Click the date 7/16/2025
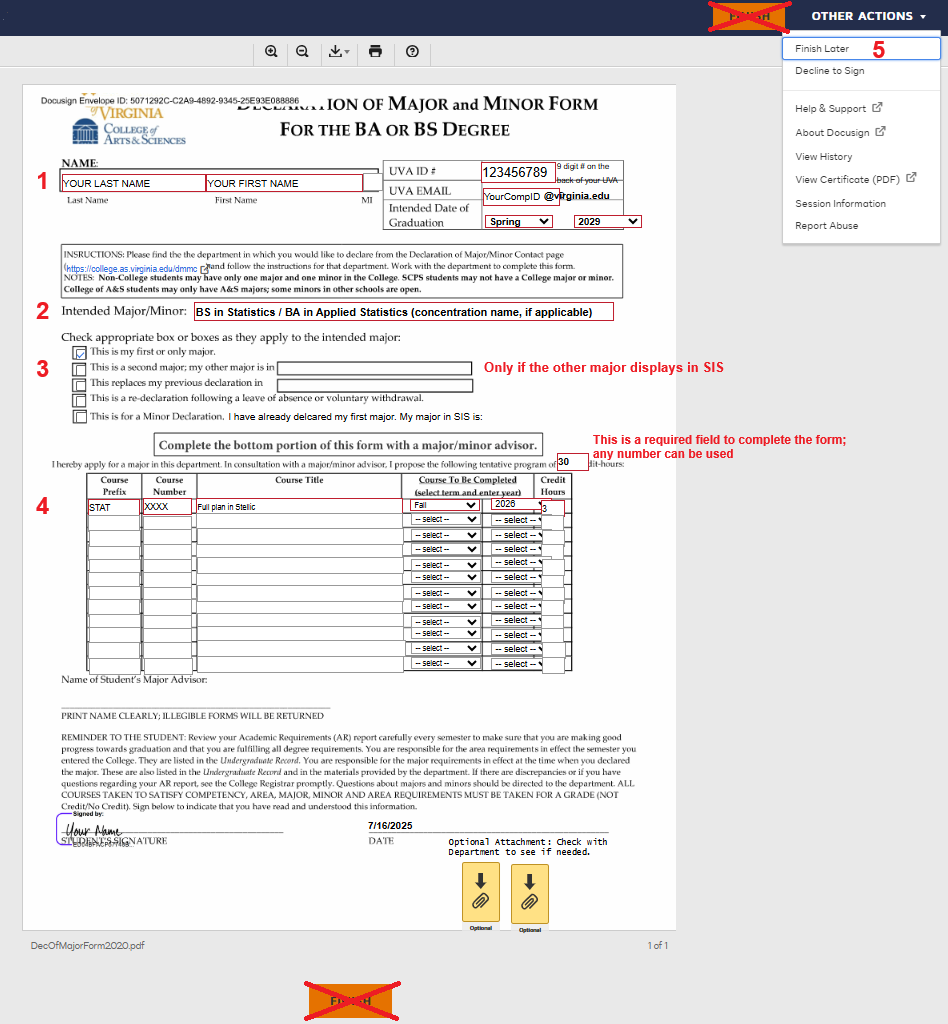The image size is (948, 1024). pyautogui.click(x=390, y=825)
